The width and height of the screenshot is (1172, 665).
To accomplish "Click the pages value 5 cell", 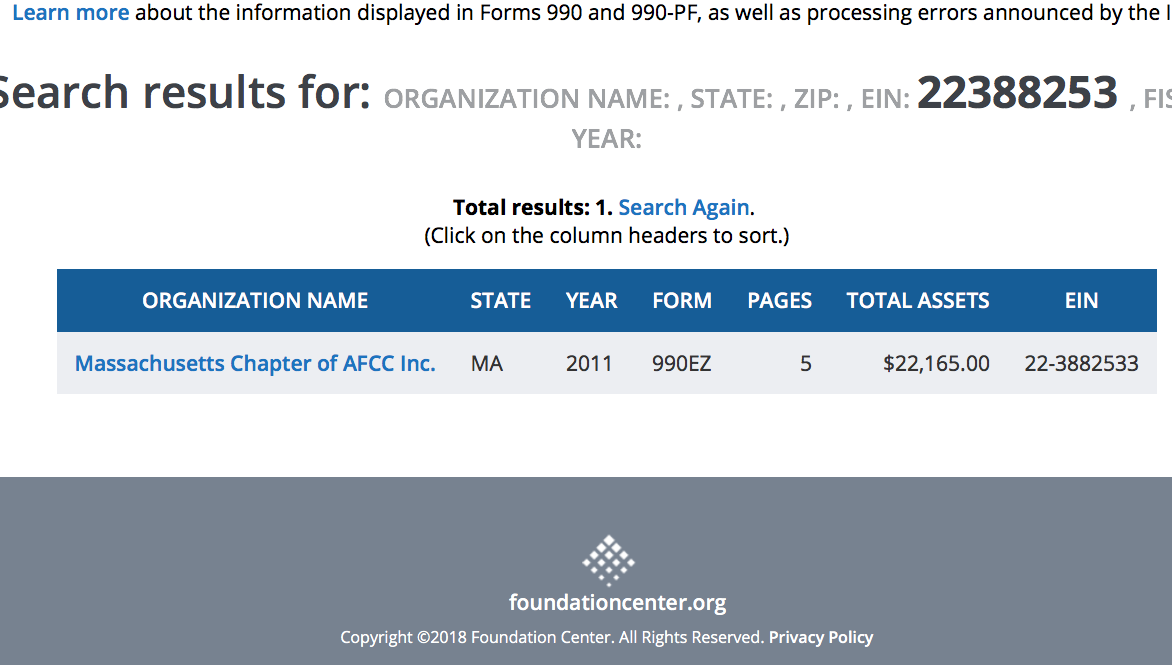I will (805, 364).
